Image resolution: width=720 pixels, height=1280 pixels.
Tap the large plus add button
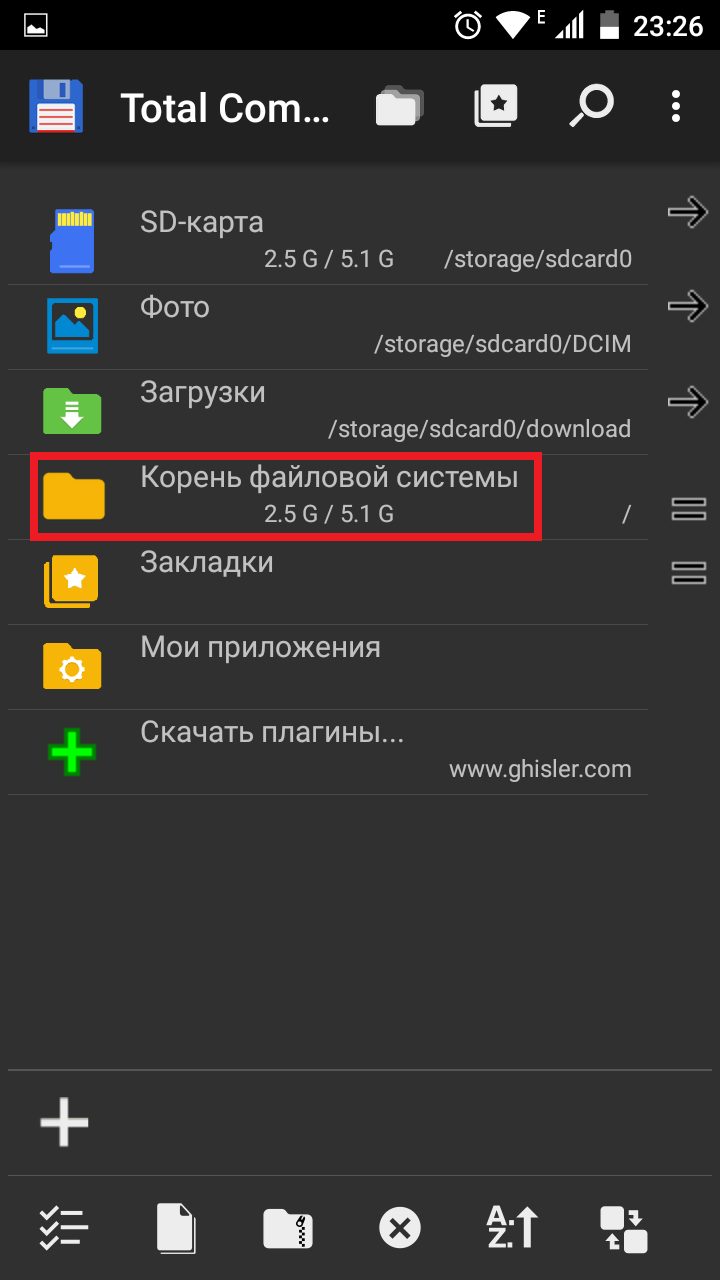click(65, 1121)
